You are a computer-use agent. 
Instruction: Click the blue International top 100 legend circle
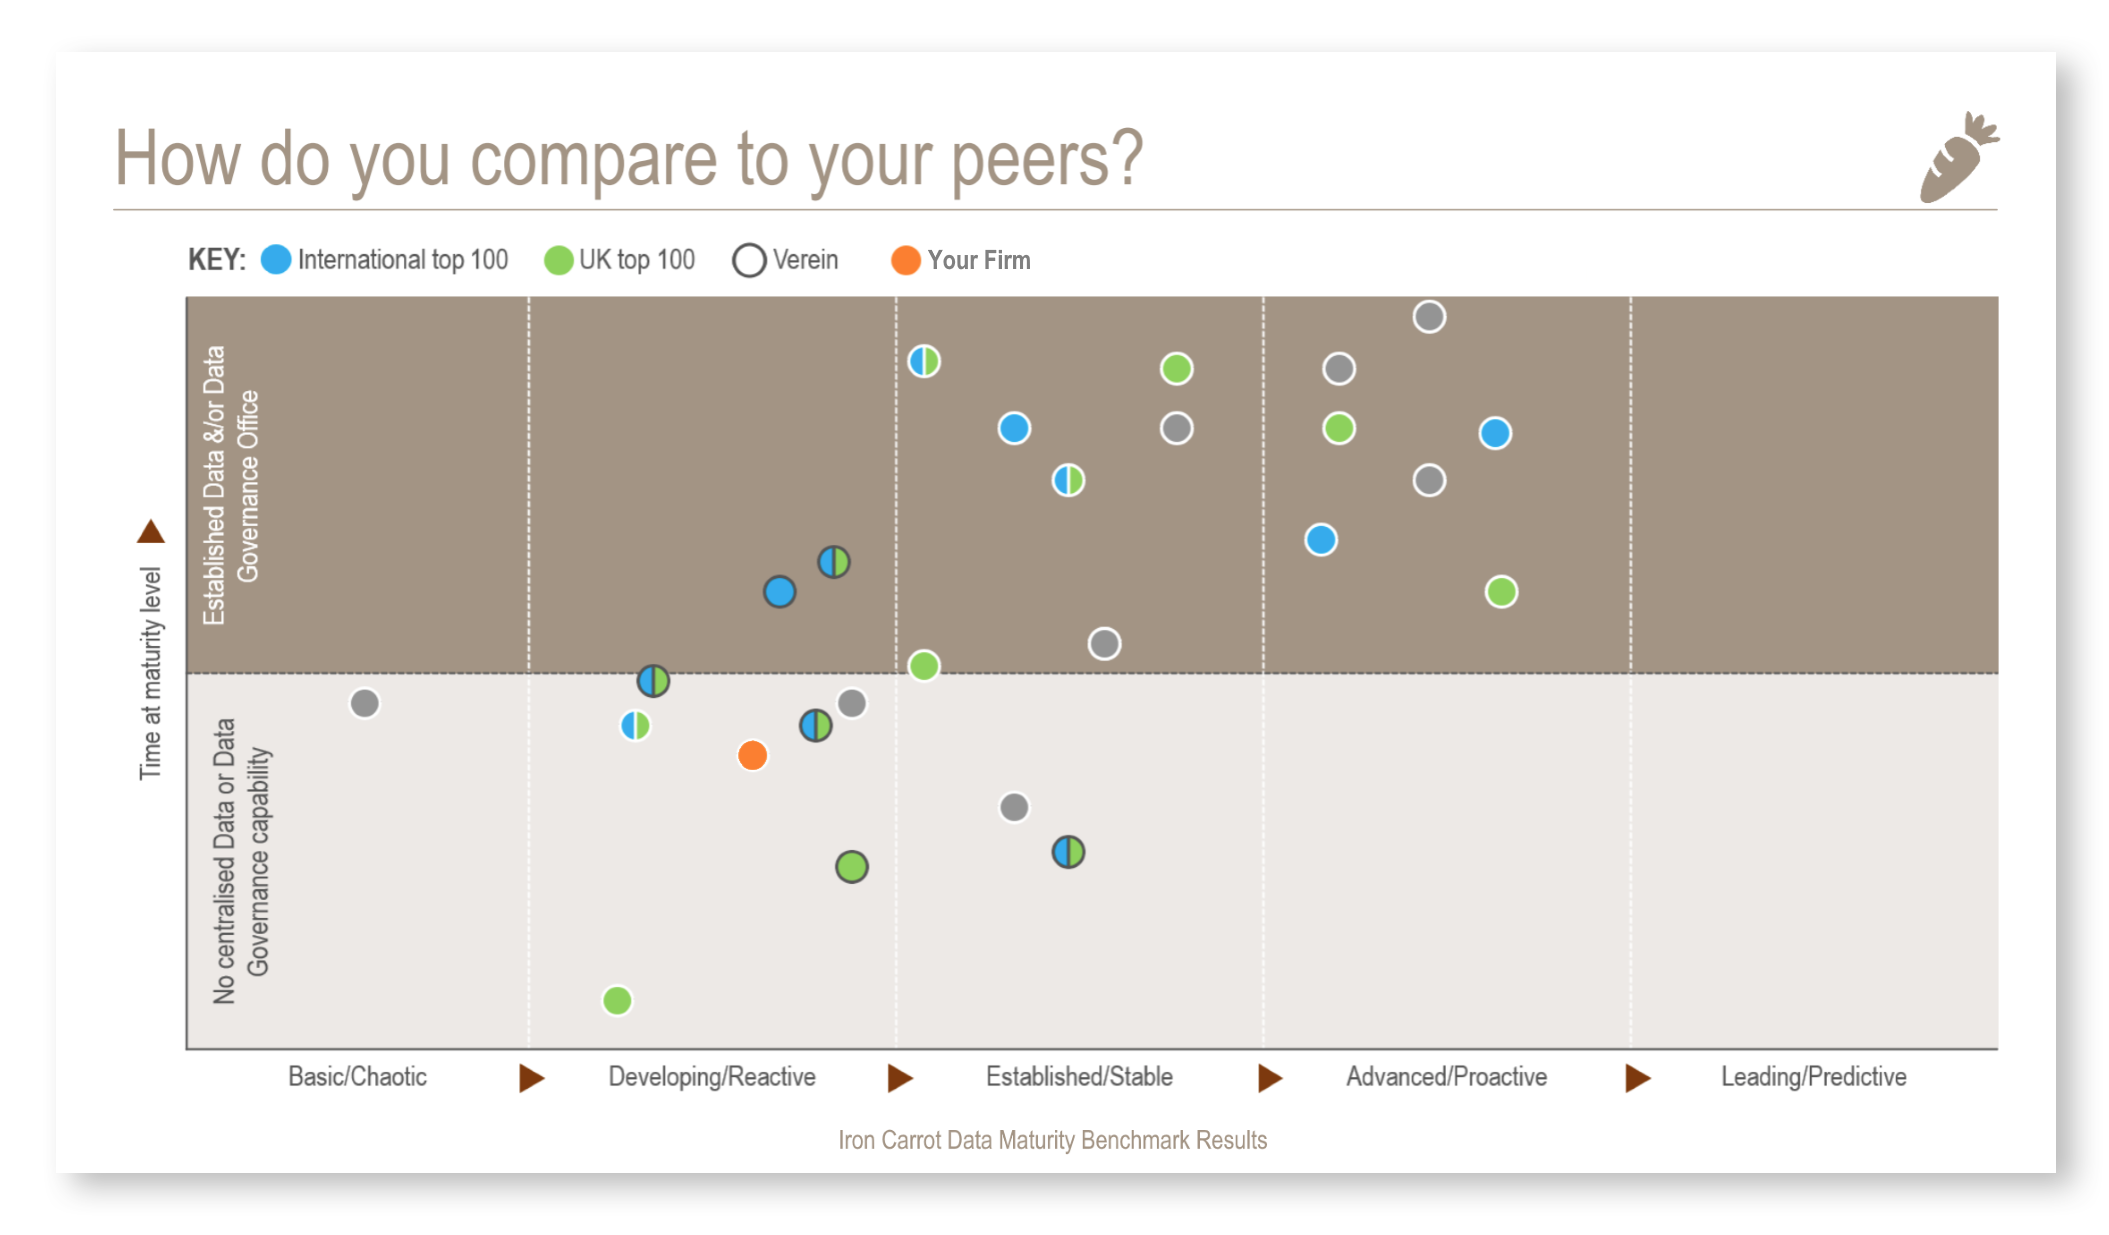click(276, 260)
